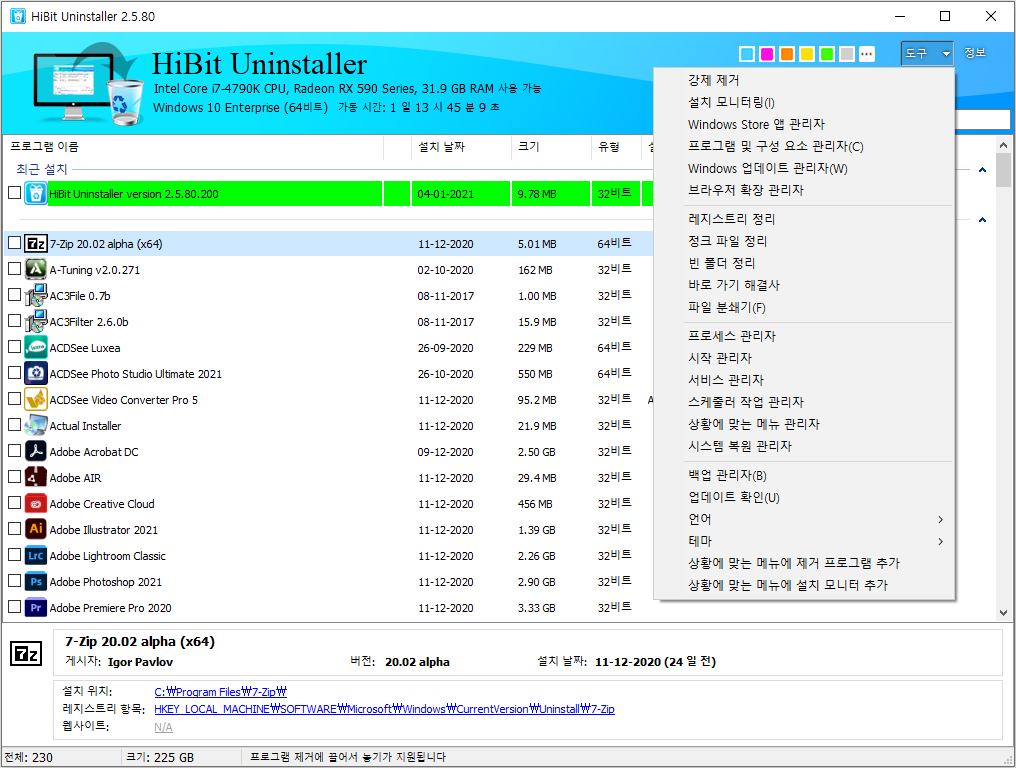Click the ACDSee Video Converter Pro icon
The image size is (1016, 768).
pos(36,399)
